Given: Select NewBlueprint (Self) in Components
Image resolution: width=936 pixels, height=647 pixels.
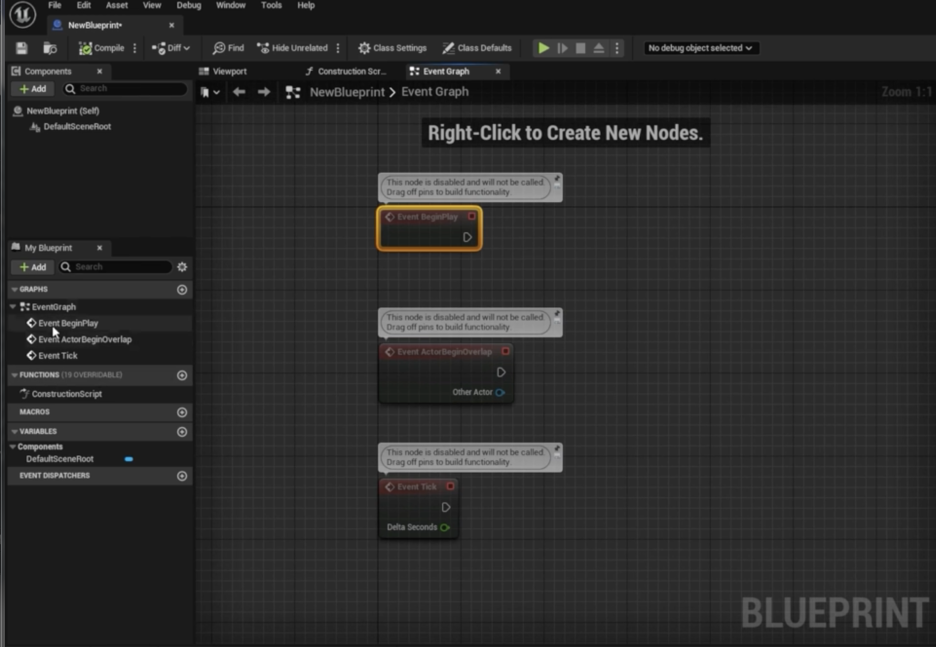Looking at the screenshot, I should [x=63, y=111].
